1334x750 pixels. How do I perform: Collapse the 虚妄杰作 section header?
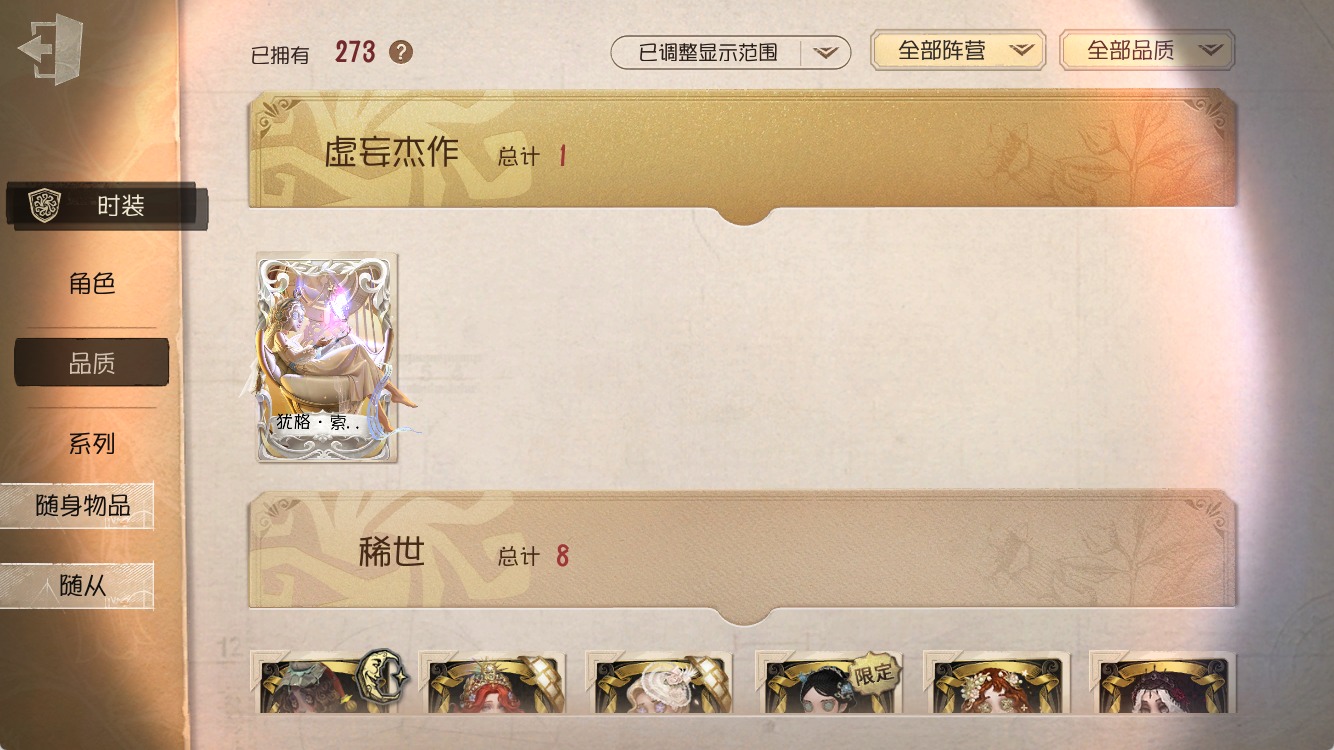[742, 150]
